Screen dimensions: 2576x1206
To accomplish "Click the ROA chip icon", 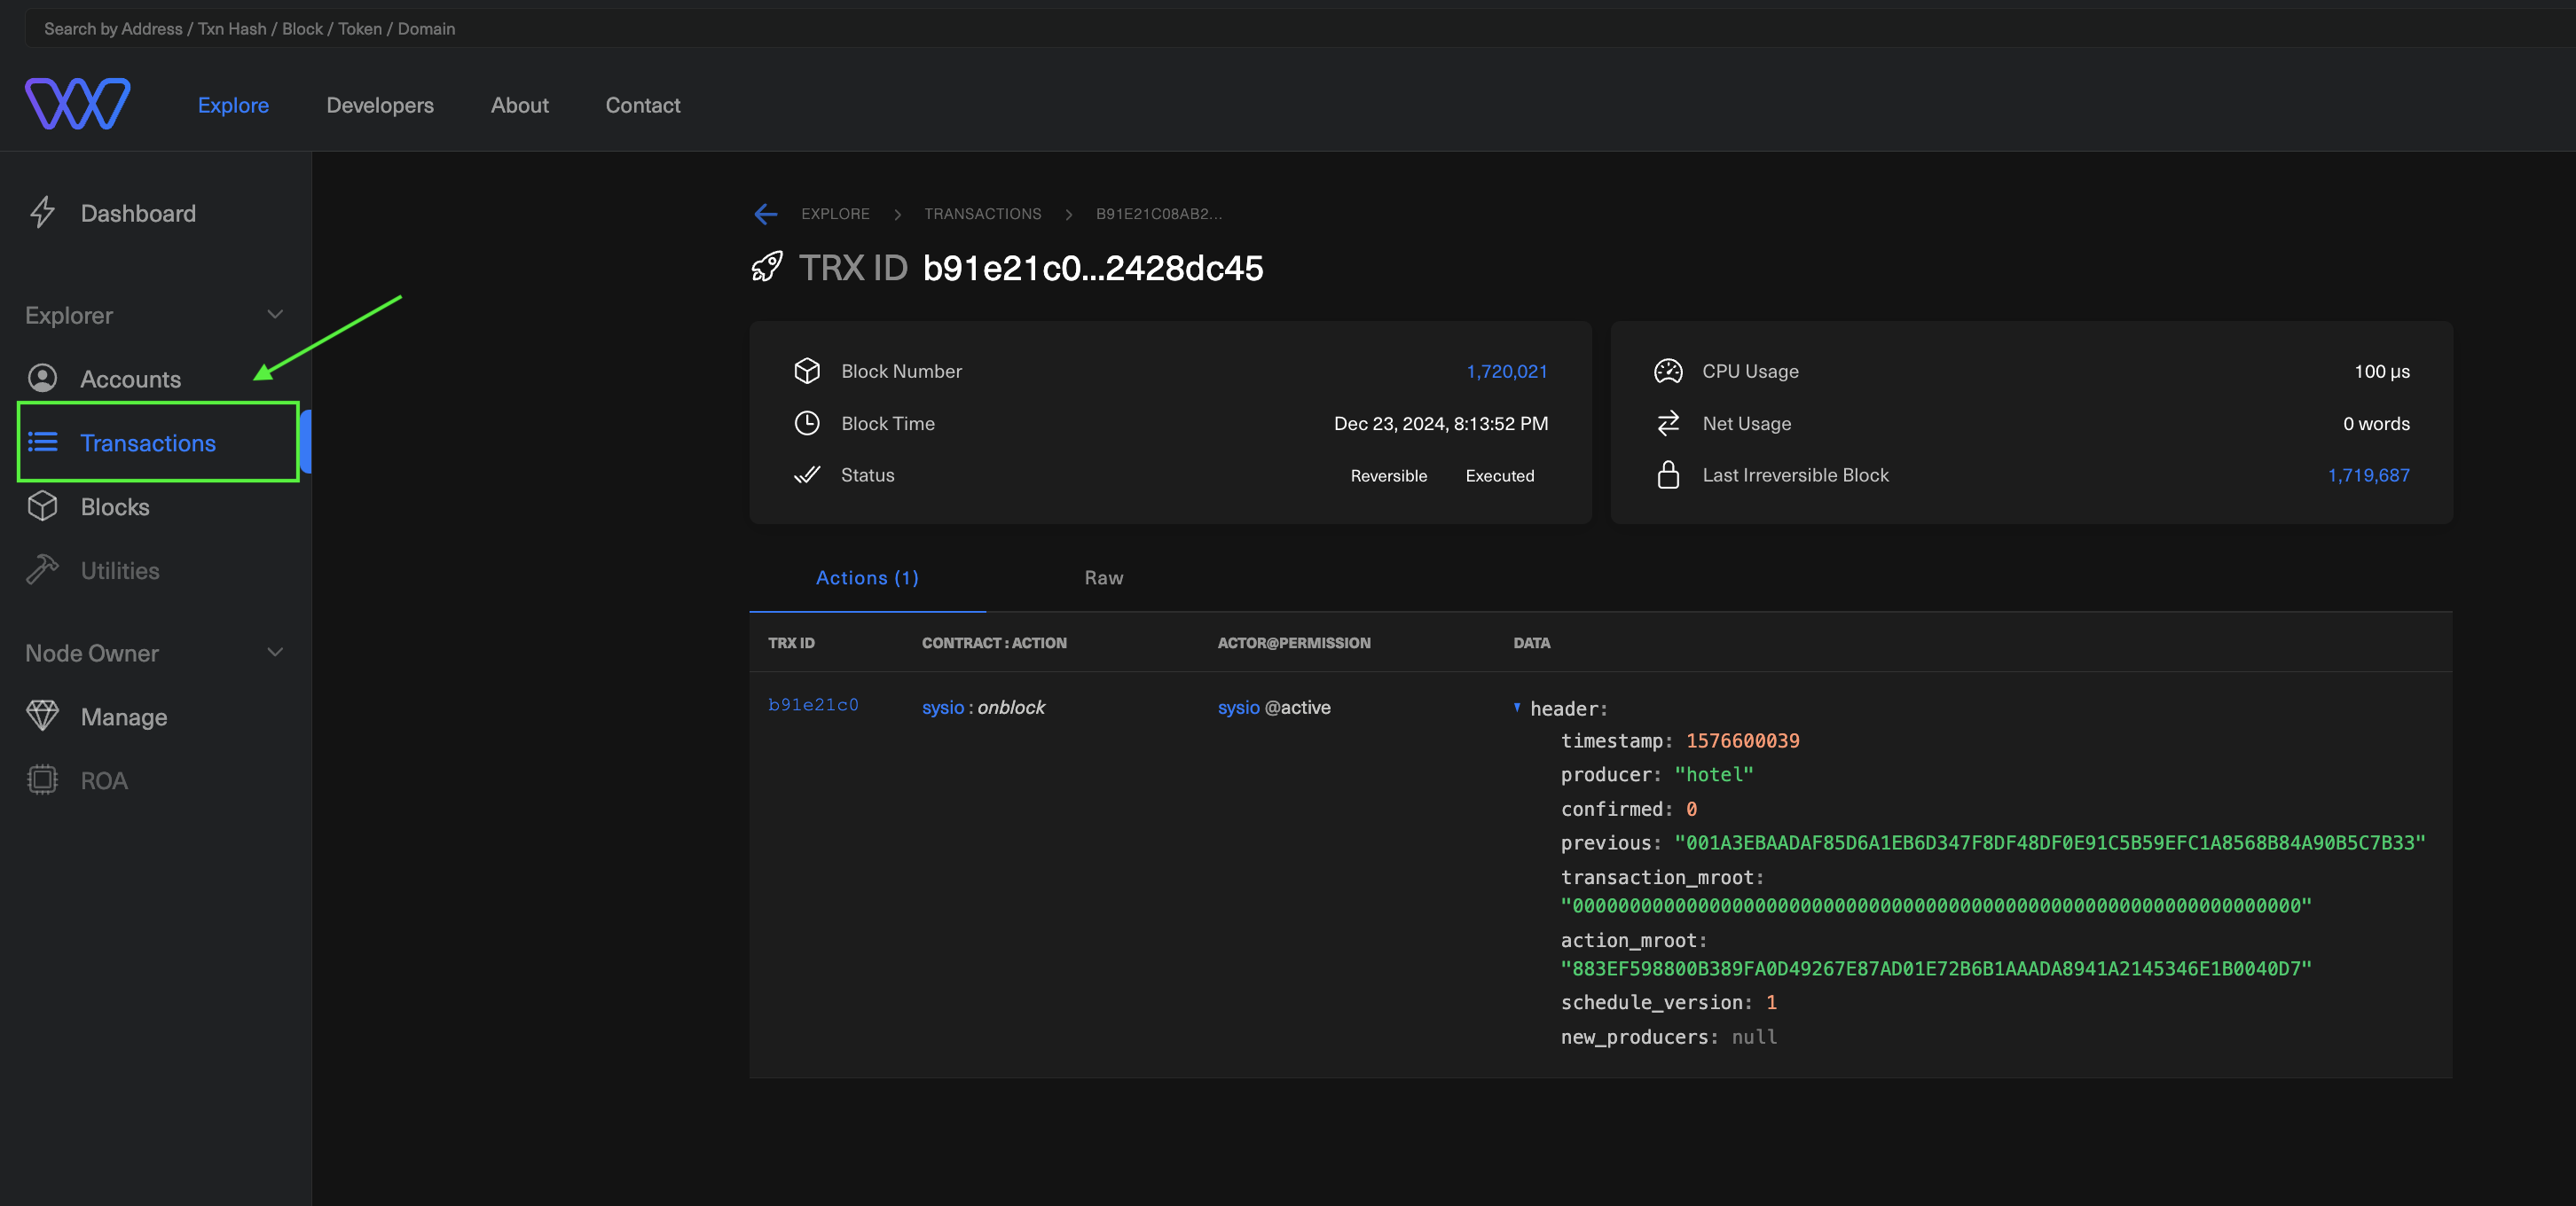I will tap(42, 780).
